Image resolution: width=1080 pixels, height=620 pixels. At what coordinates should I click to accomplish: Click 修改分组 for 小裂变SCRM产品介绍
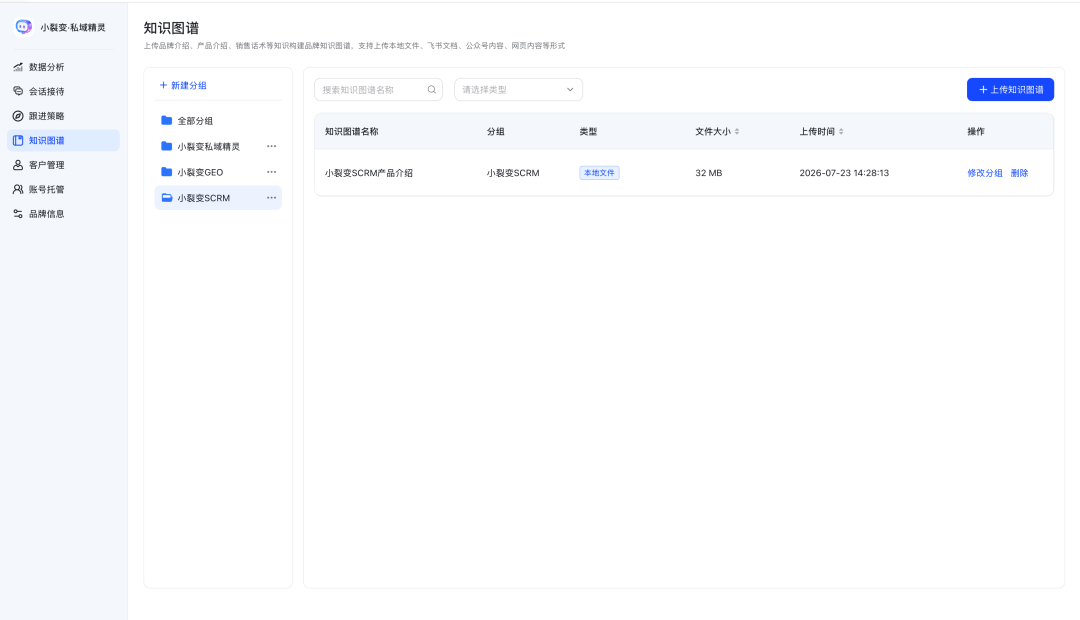pyautogui.click(x=985, y=173)
